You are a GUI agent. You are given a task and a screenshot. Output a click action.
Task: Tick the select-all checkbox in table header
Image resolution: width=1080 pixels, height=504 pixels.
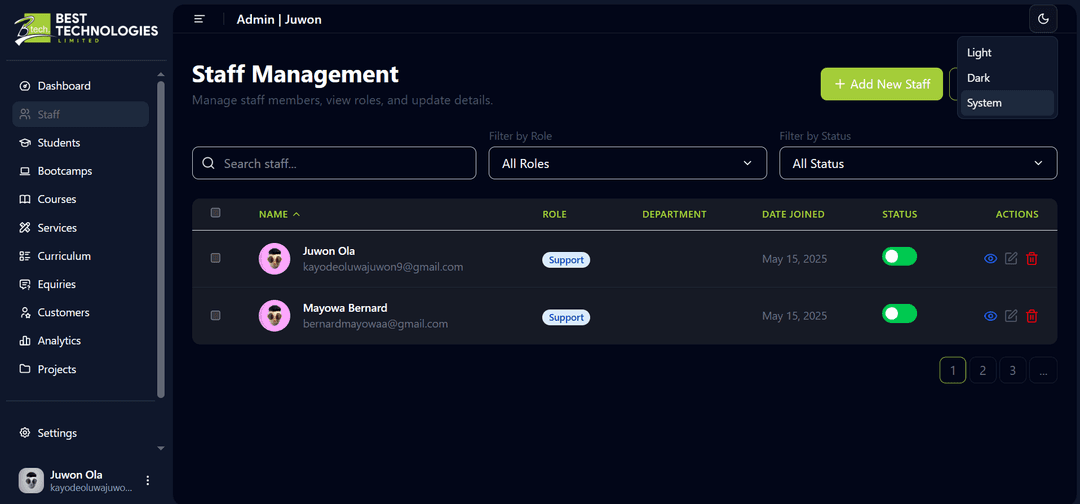216,213
